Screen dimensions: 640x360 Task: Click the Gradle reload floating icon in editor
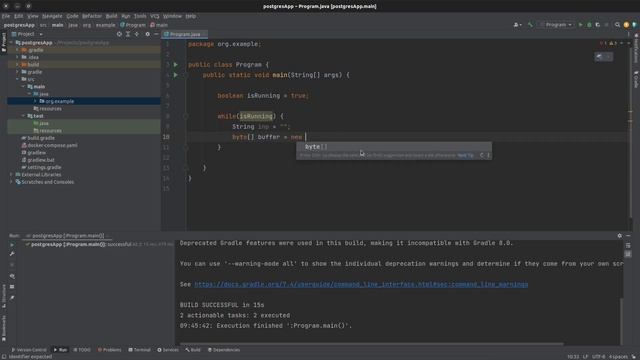(x=599, y=57)
